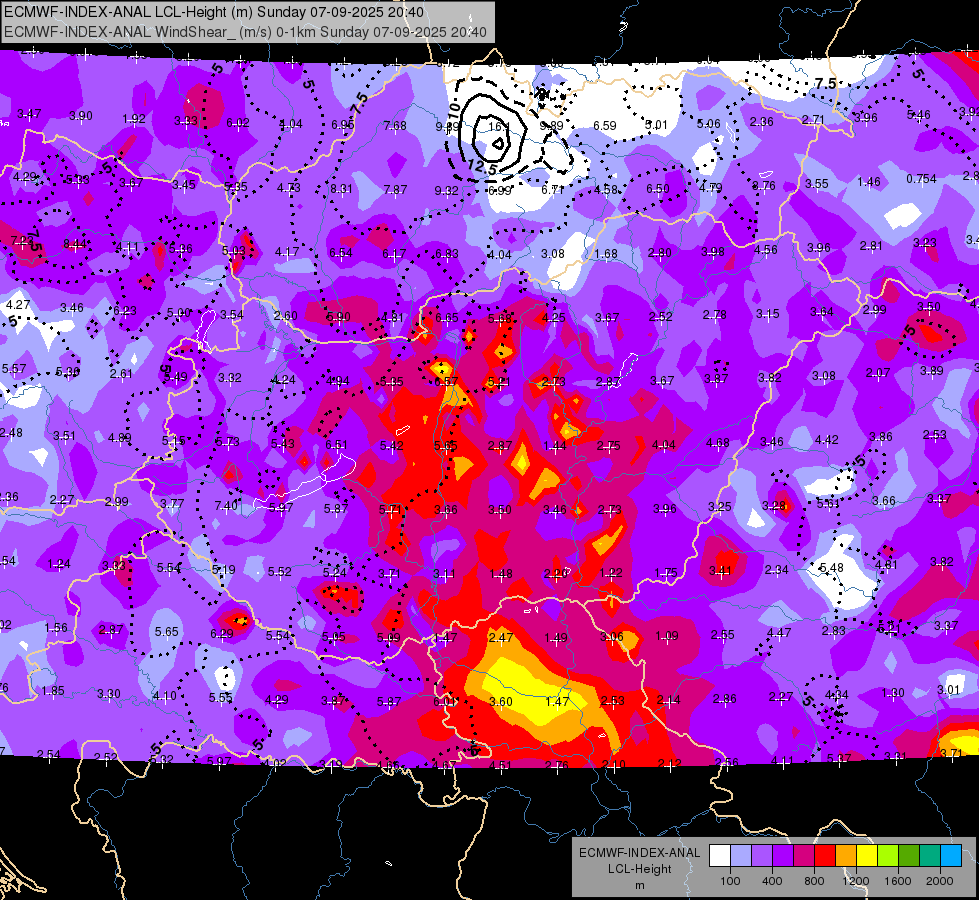This screenshot has height=900, width=979.
Task: Click the yellow legend swatch
Action: (x=867, y=855)
